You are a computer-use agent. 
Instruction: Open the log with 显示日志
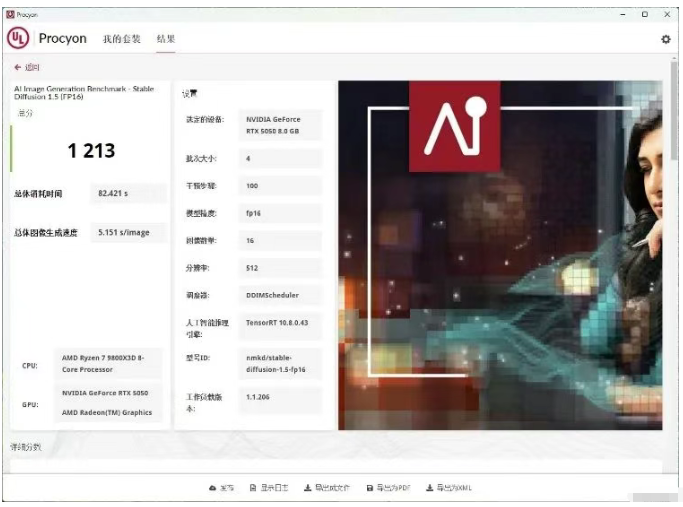(269, 488)
